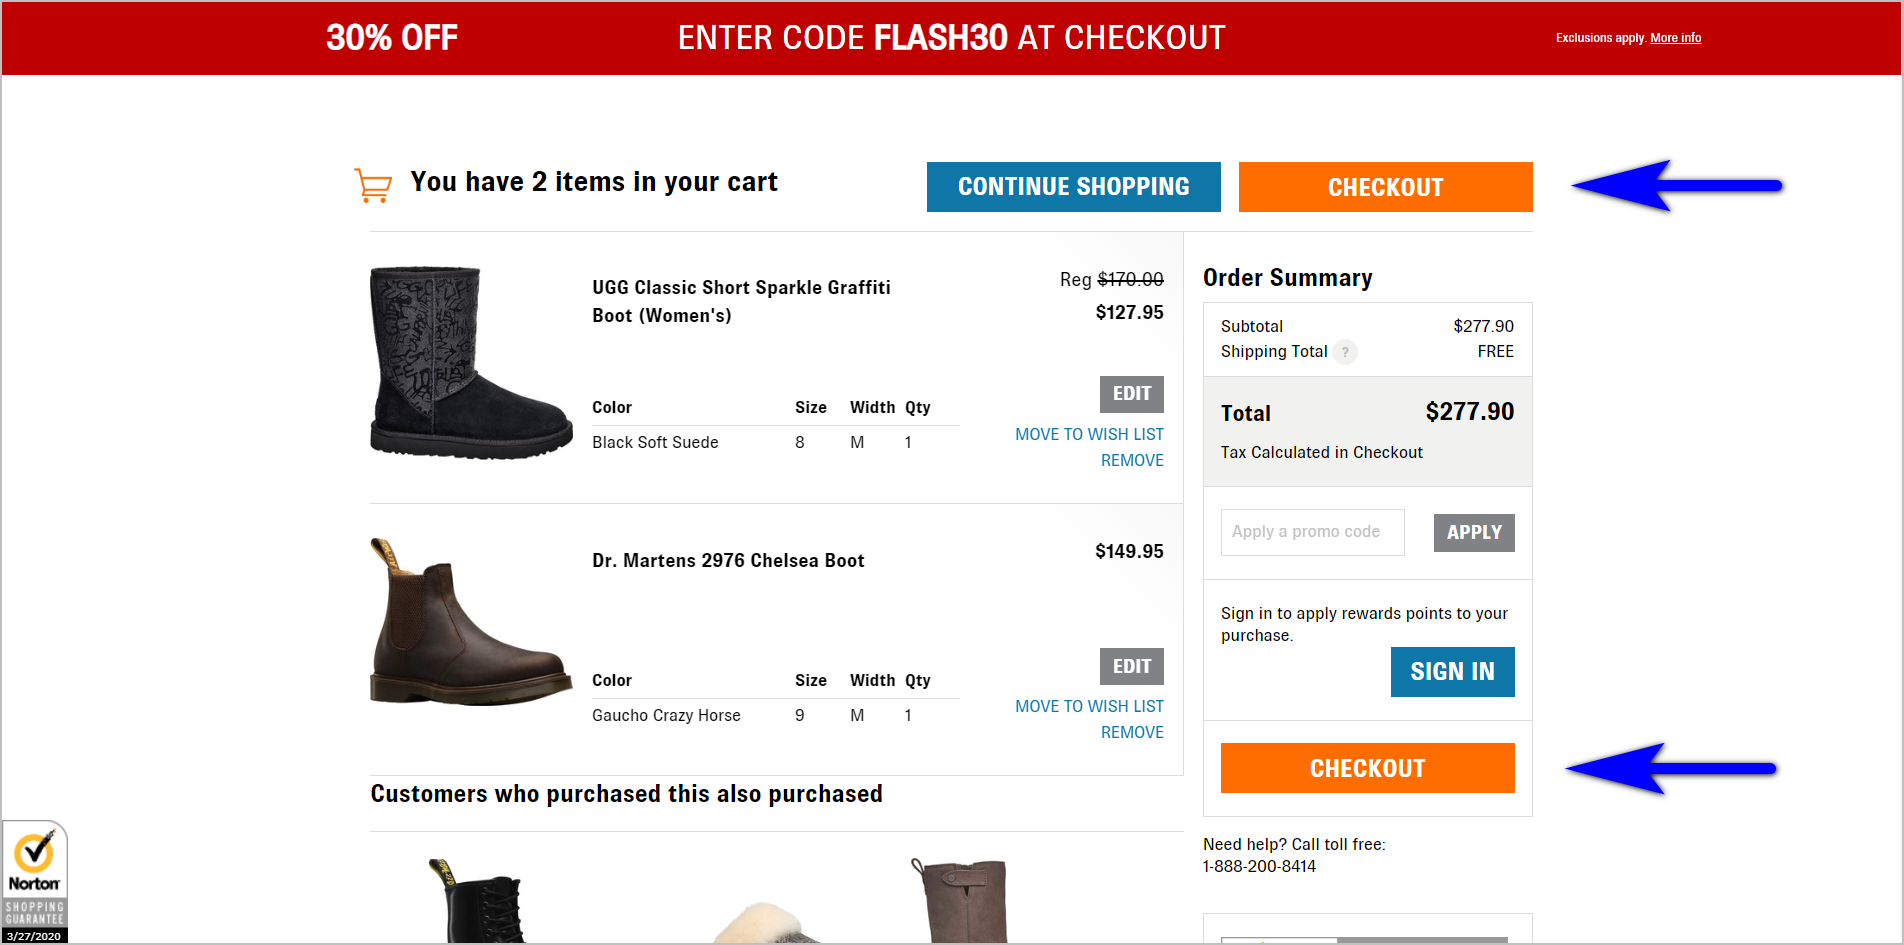This screenshot has width=1904, height=945.
Task: Click SIGN IN to apply rewards points
Action: pyautogui.click(x=1452, y=672)
